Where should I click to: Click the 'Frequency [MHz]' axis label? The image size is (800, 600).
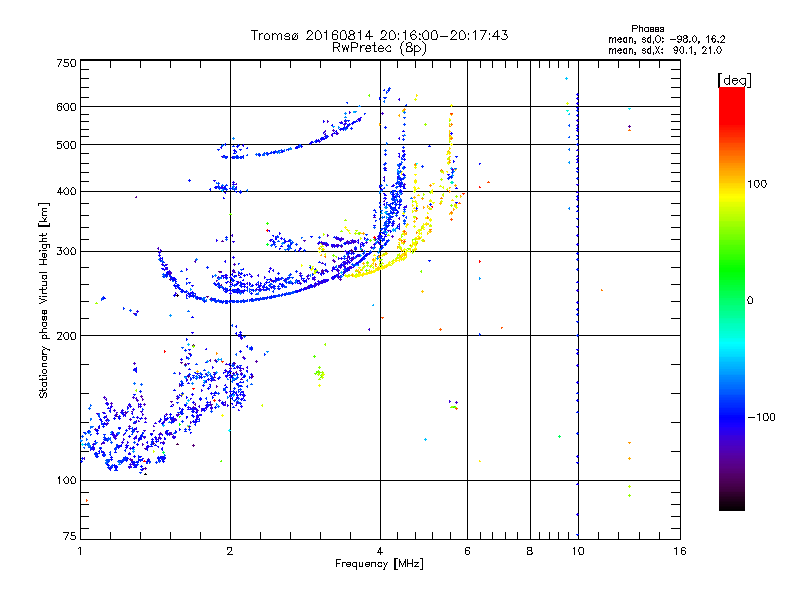tap(379, 564)
